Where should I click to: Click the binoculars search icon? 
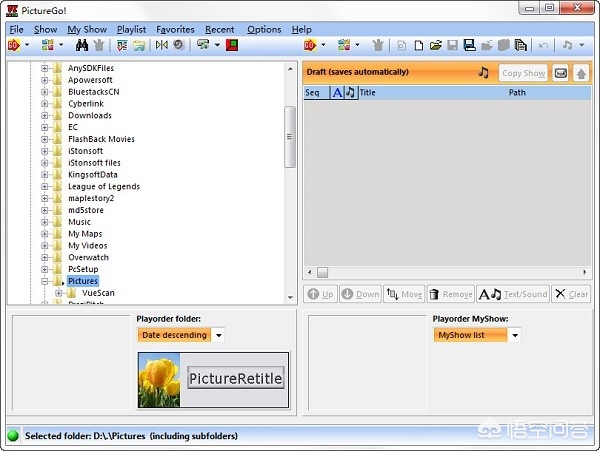(x=82, y=45)
